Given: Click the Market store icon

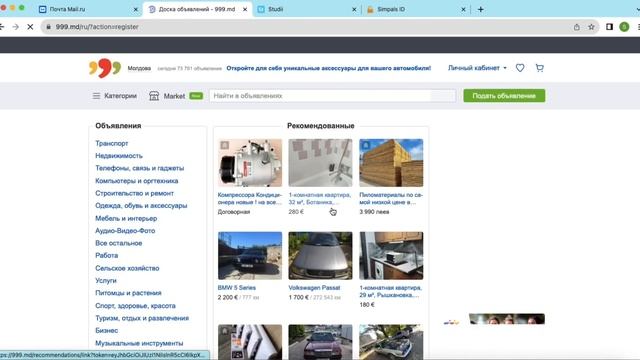Looking at the screenshot, I should click(154, 96).
